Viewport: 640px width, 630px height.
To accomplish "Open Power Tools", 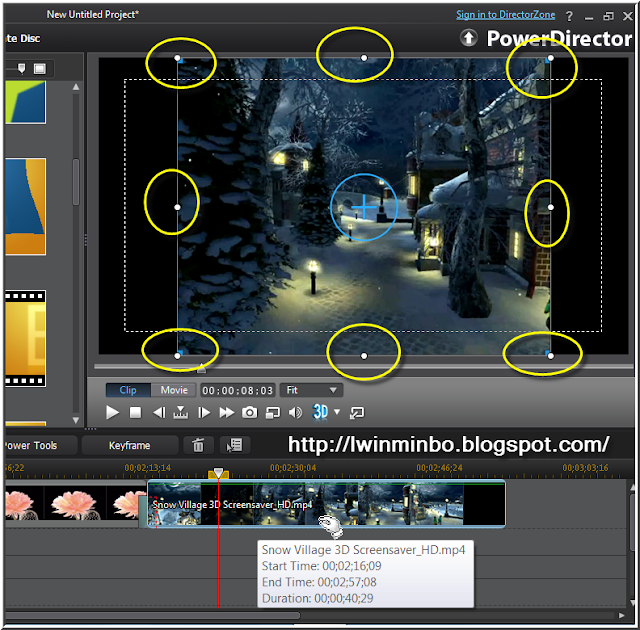I will click(x=39, y=445).
